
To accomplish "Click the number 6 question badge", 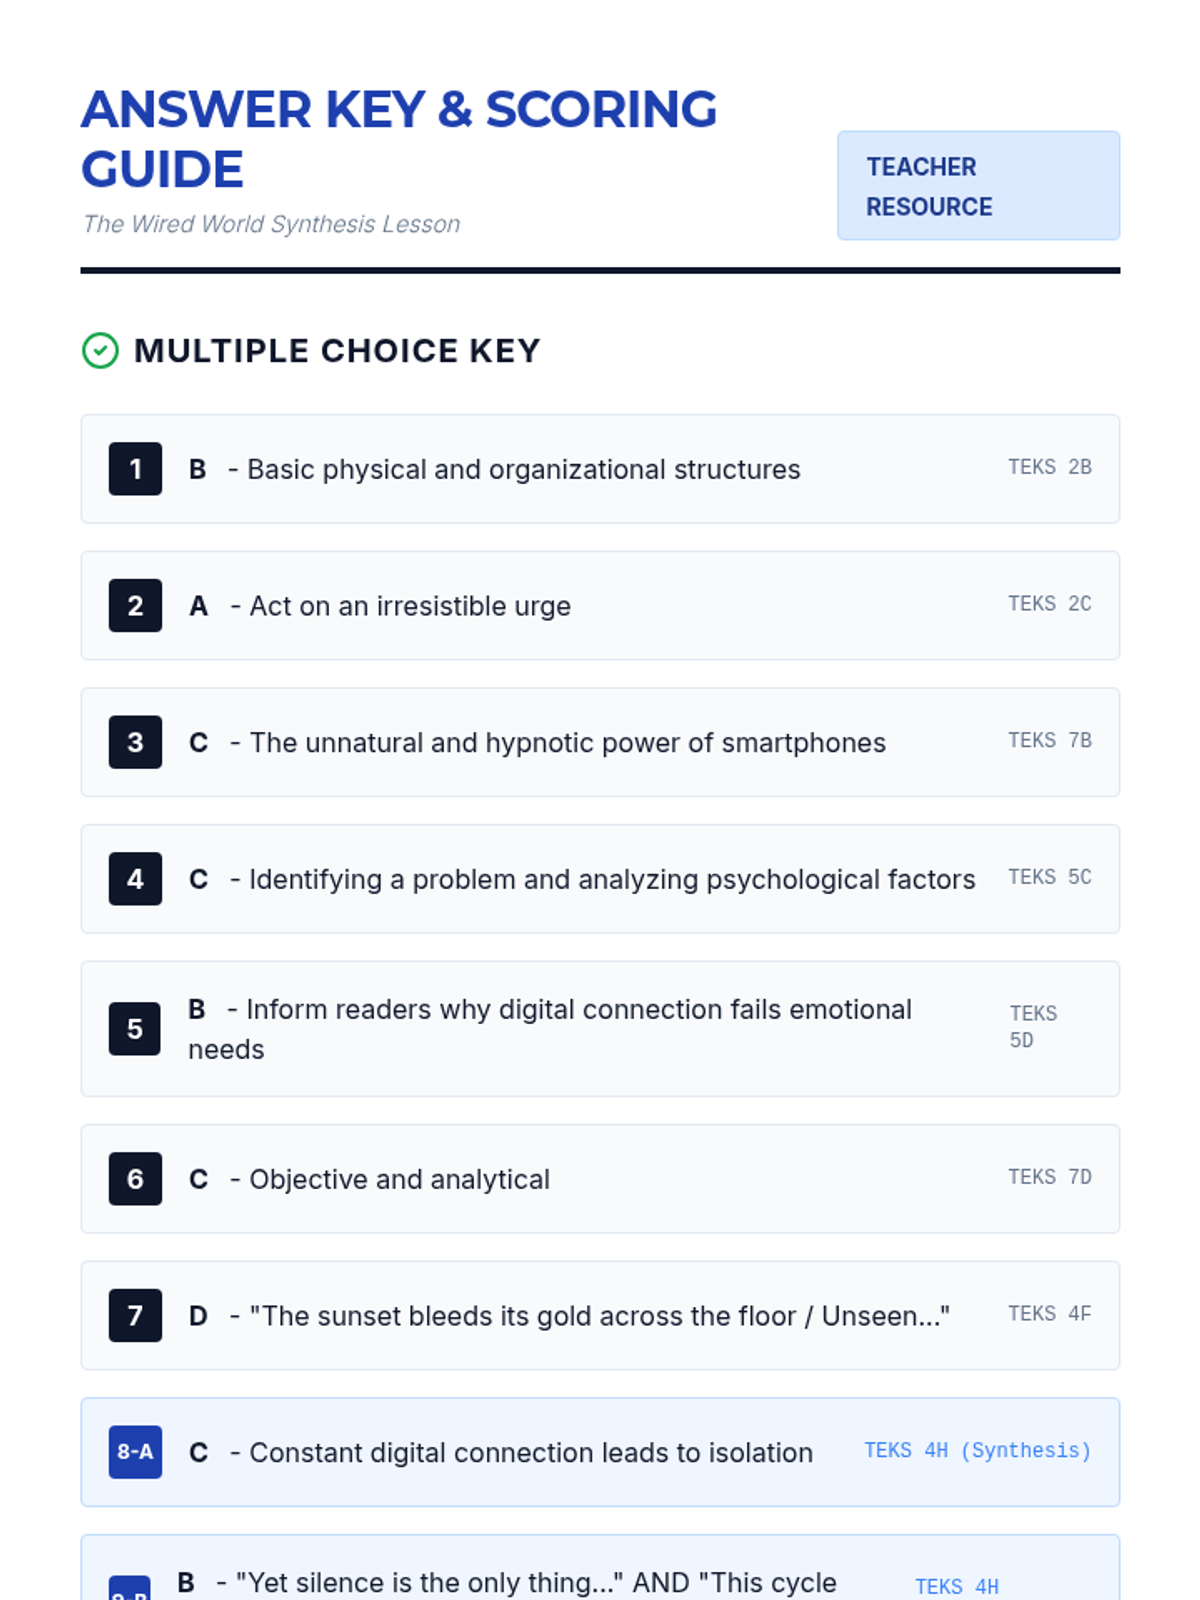I will (135, 1179).
